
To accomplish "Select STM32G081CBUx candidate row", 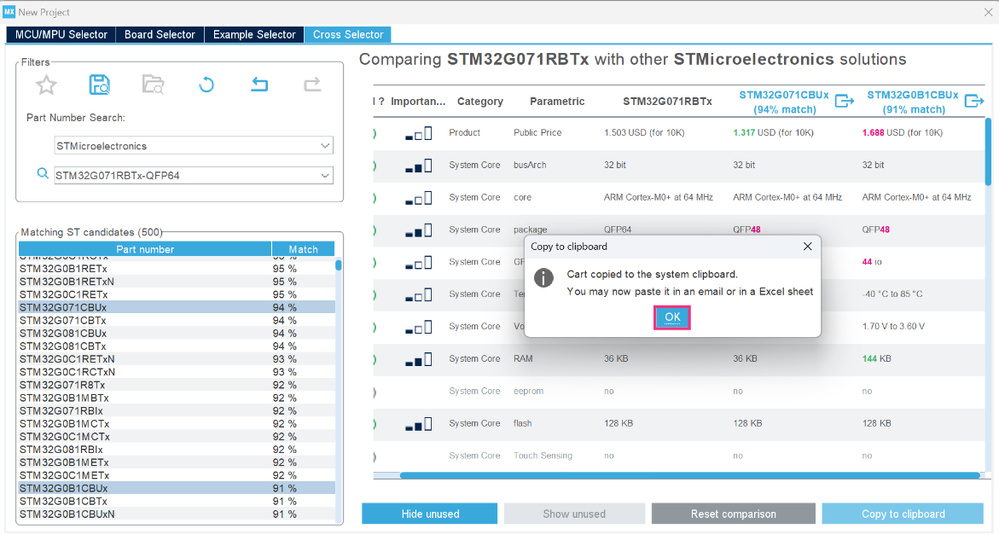I will click(176, 333).
